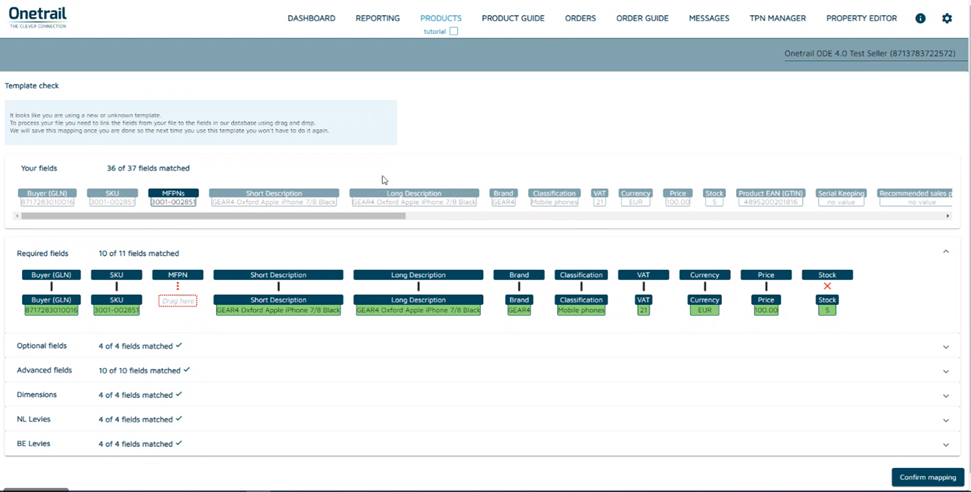This screenshot has width=971, height=492.
Task: Select the MFPNs chip in Your fields
Action: [x=173, y=193]
